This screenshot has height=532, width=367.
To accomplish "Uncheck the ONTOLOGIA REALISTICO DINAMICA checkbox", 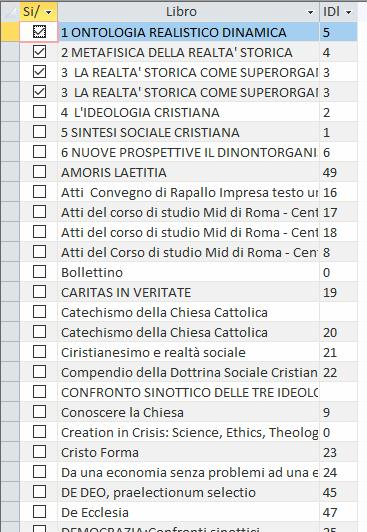I will 39,32.
